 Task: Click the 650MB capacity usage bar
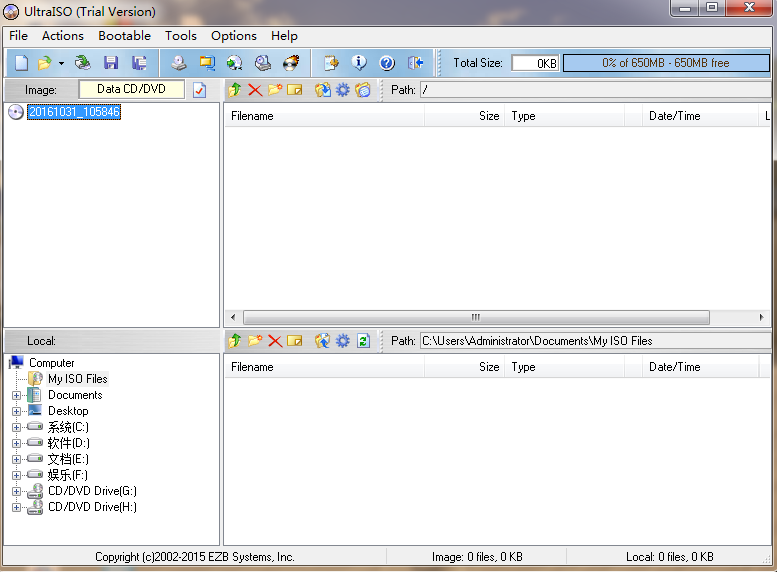coord(666,63)
